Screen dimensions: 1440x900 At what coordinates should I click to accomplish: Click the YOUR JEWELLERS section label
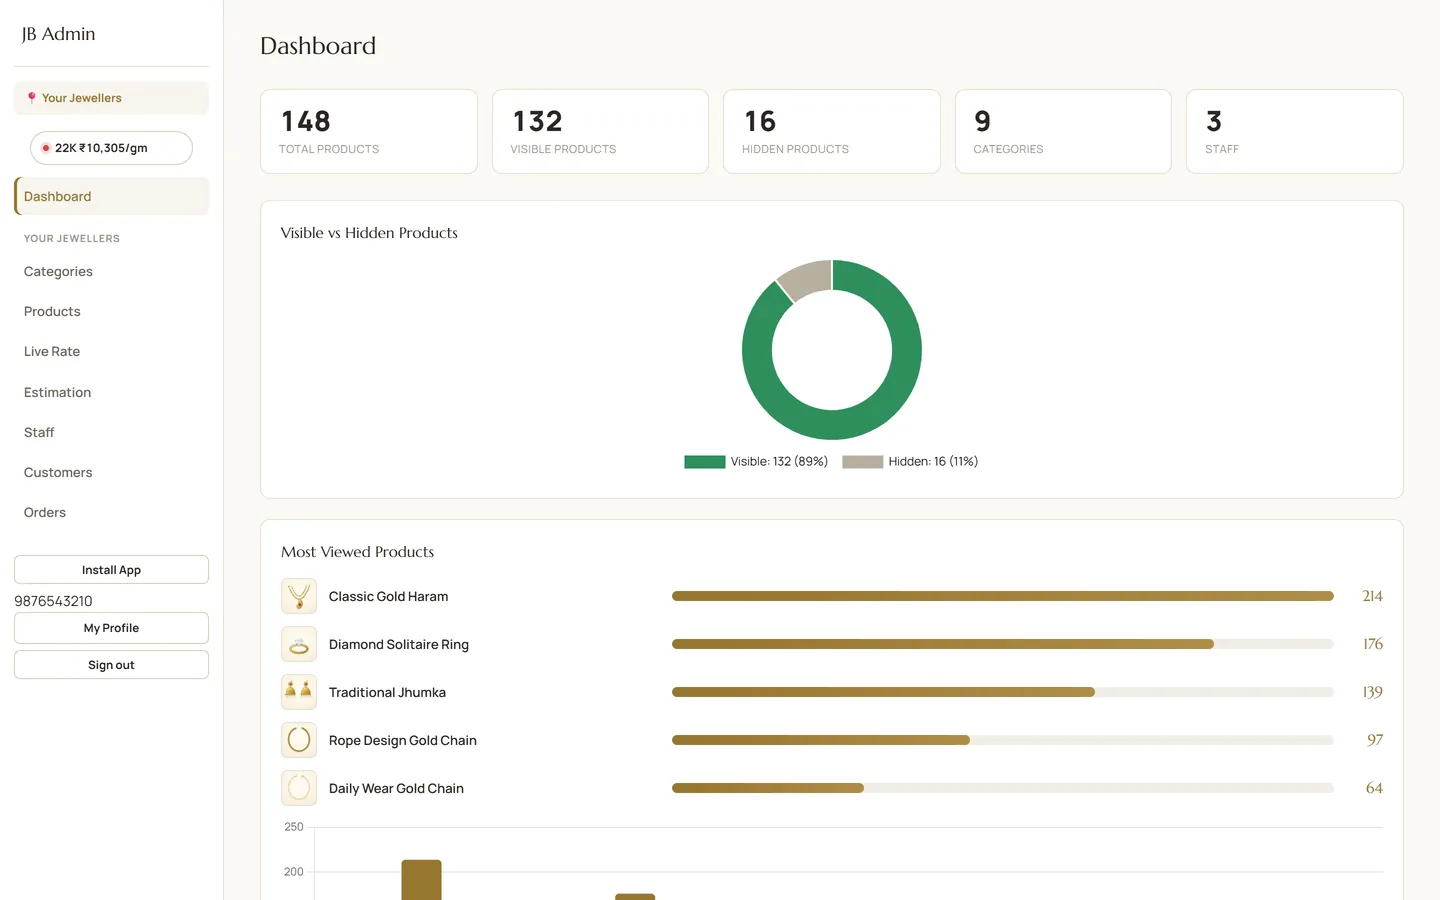(x=72, y=239)
